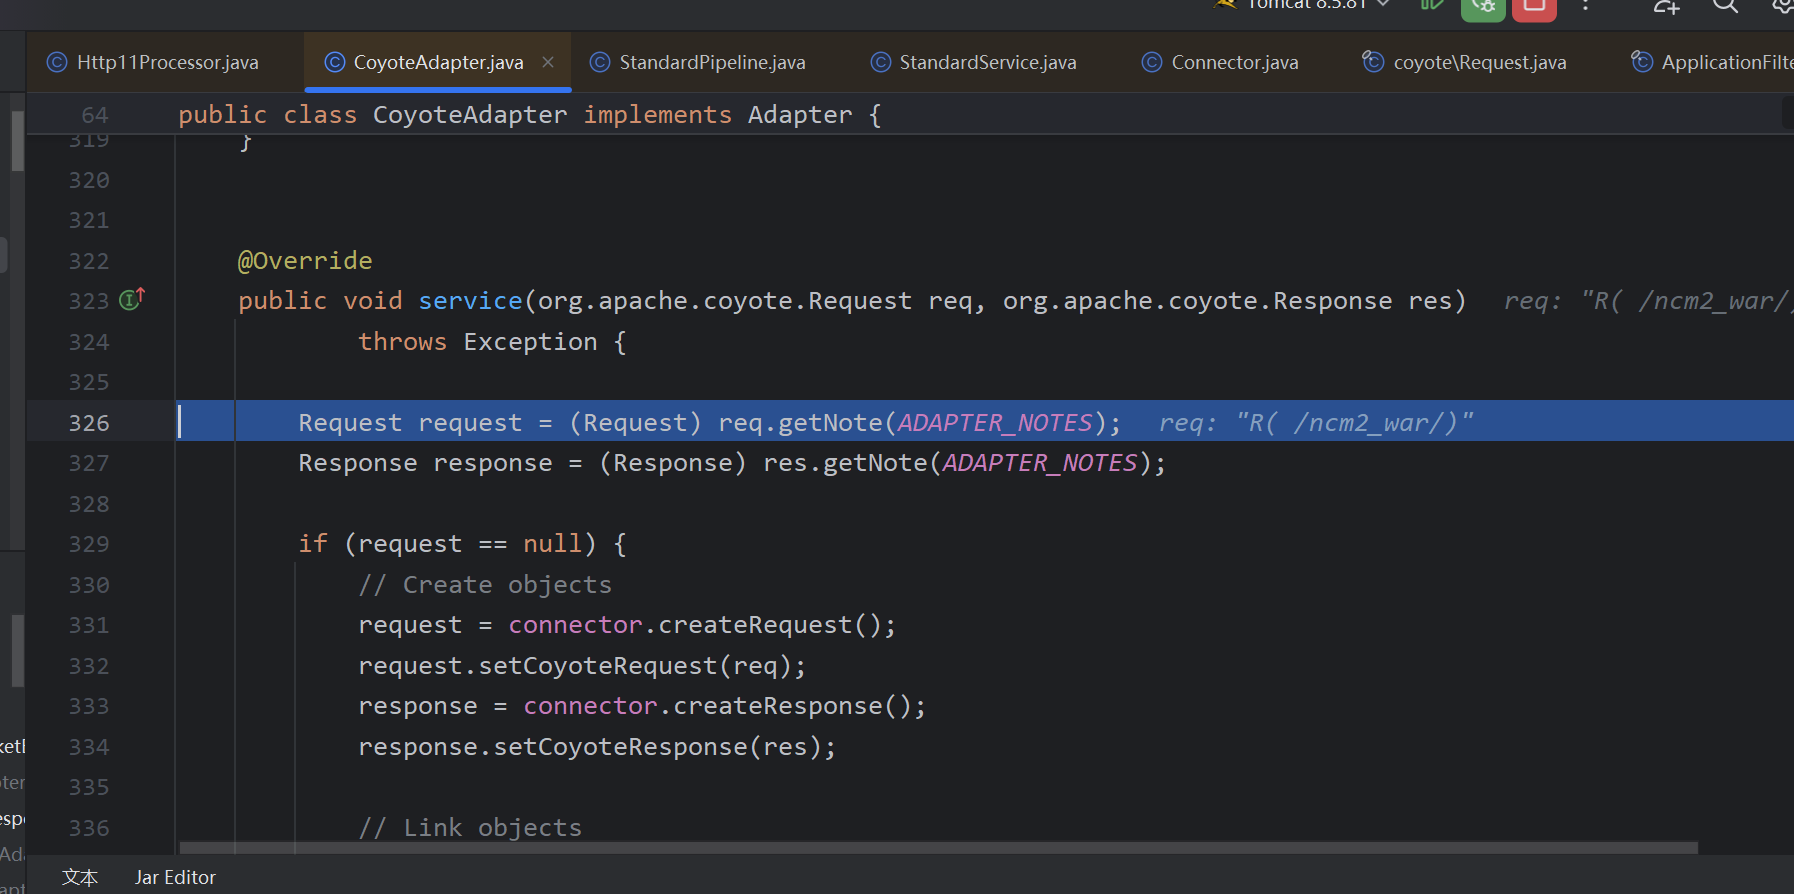Screen dimensions: 1794x894
Task: Click the green Debug bug button
Action: point(1482,7)
